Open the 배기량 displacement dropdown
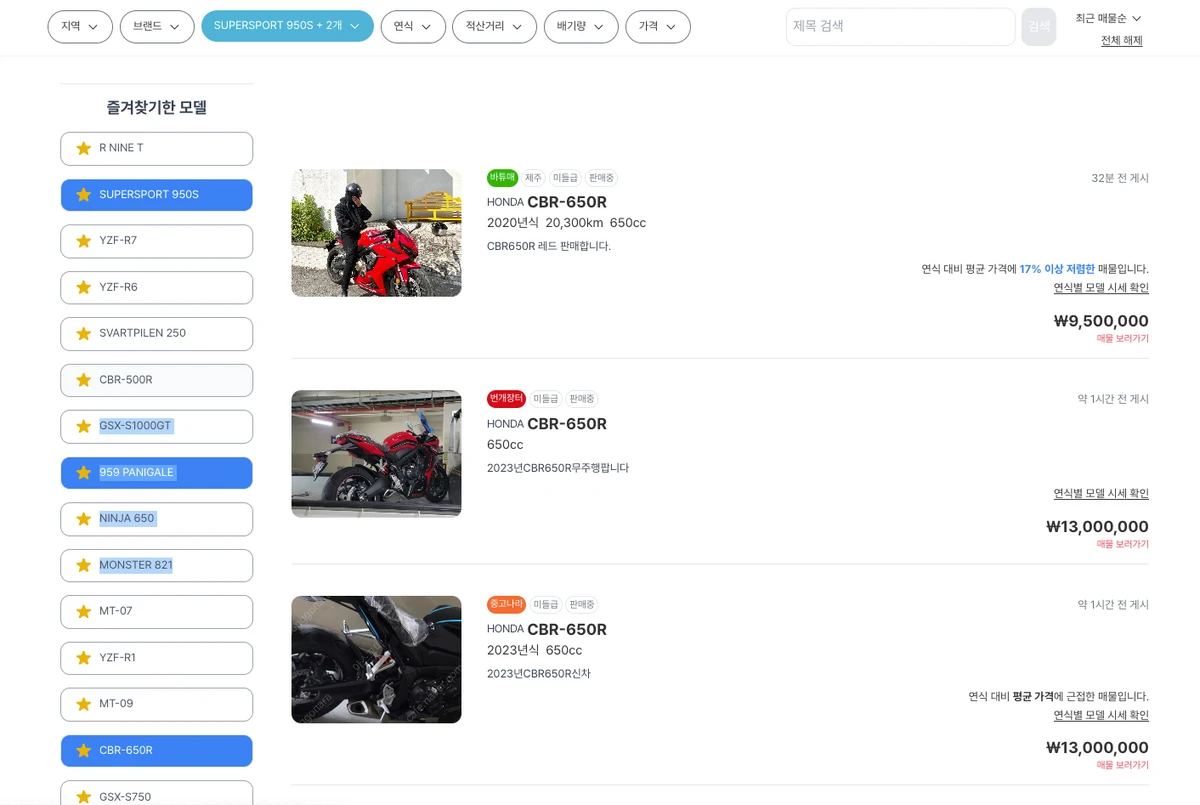The height and width of the screenshot is (805, 1200). pyautogui.click(x=581, y=27)
